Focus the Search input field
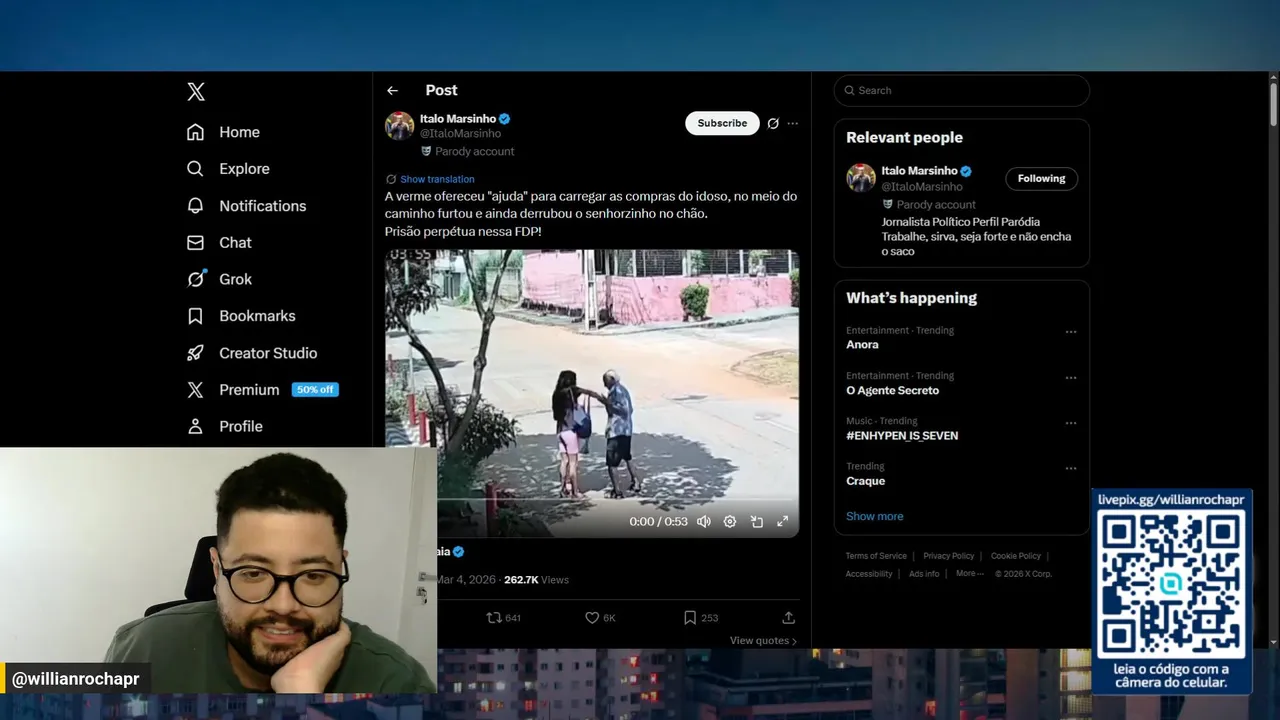Image resolution: width=1280 pixels, height=720 pixels. tap(962, 90)
